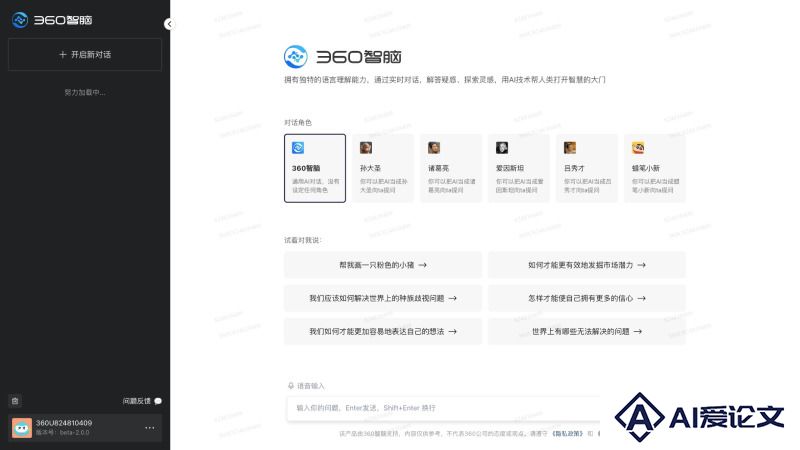
Task: Open 问题反馈 feedback link
Action: (x=136, y=401)
